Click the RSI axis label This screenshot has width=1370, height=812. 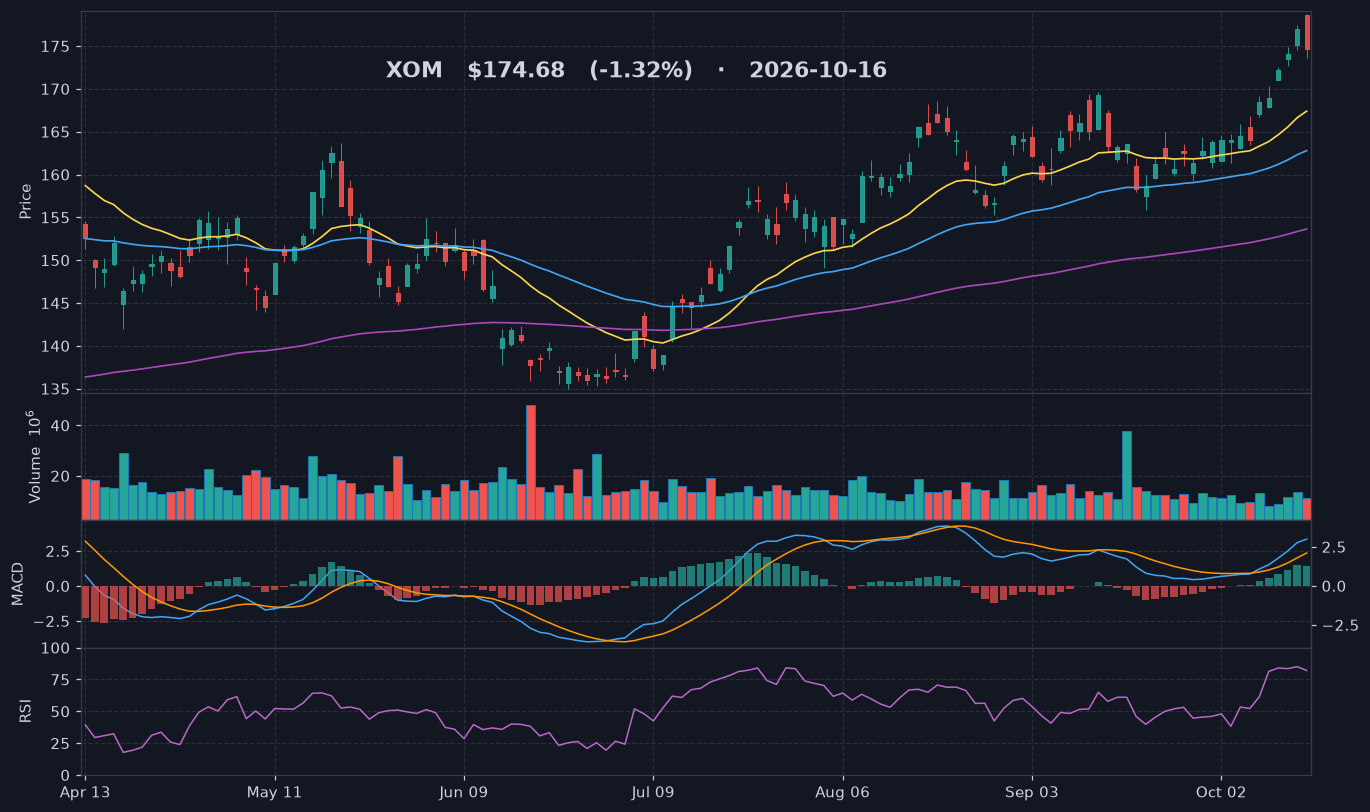point(26,711)
